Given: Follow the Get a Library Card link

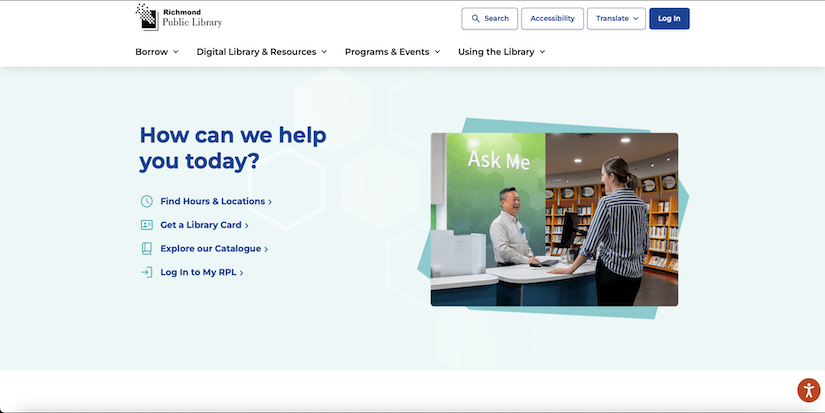Looking at the screenshot, I should 202,225.
